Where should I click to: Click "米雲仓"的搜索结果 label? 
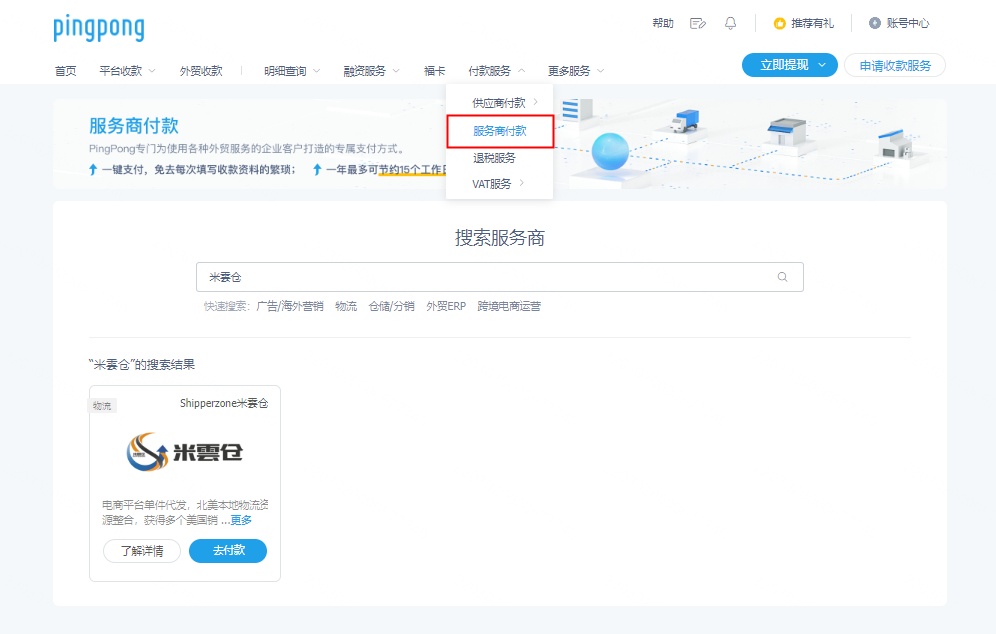tap(142, 365)
